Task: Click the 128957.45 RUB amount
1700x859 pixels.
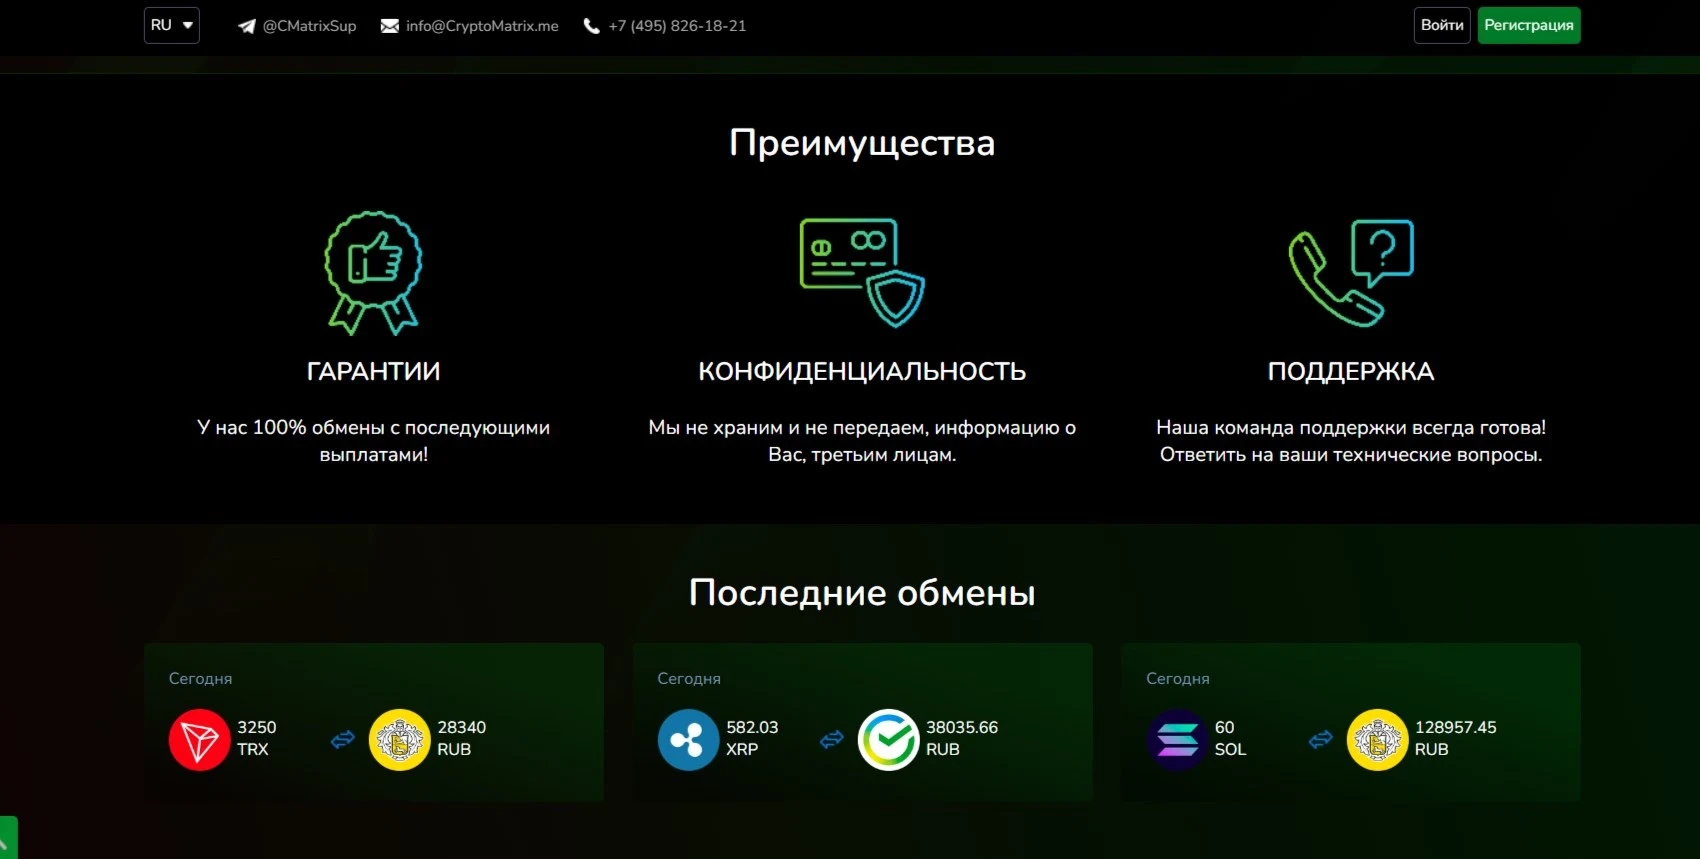Action: (x=1456, y=738)
